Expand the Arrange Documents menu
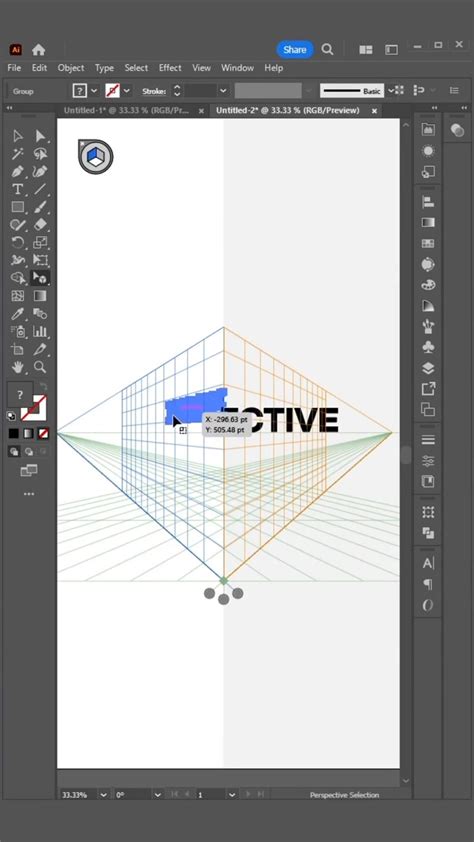The image size is (474, 842). (x=366, y=50)
